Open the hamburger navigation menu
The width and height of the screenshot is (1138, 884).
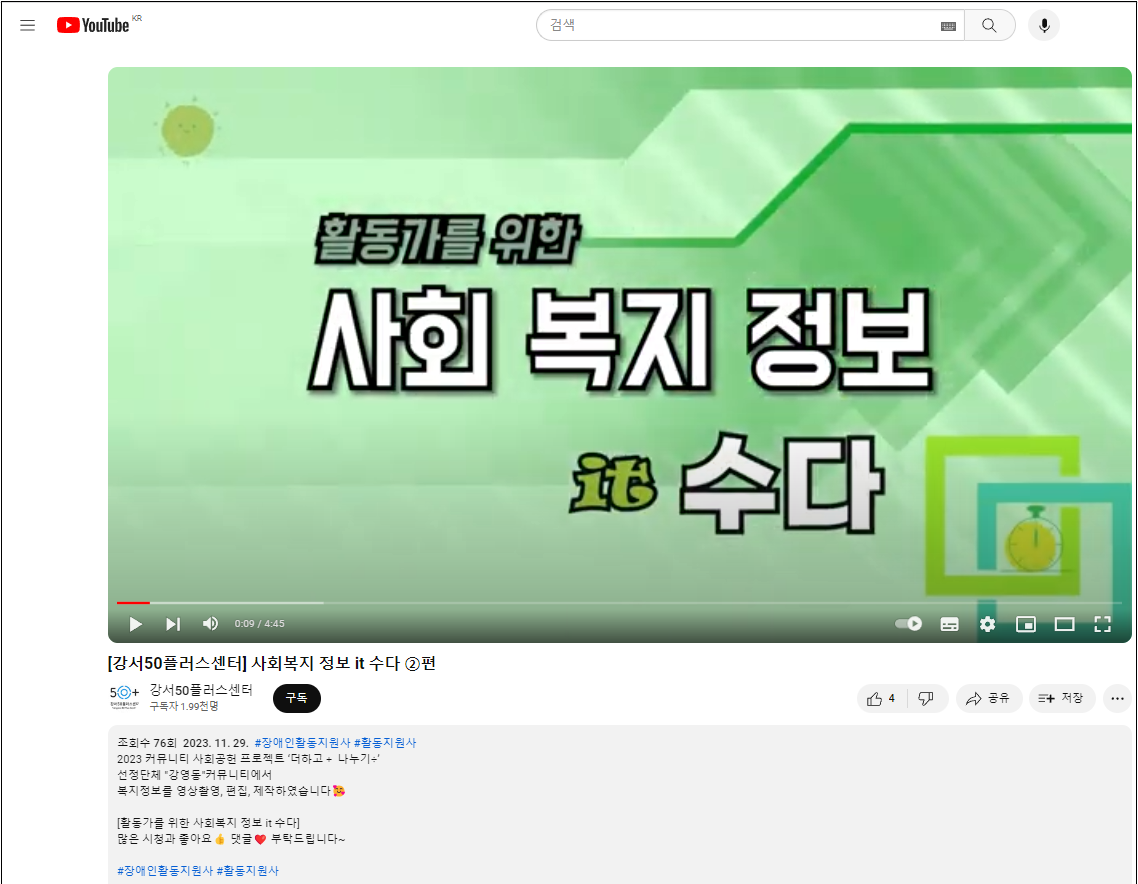[x=27, y=25]
